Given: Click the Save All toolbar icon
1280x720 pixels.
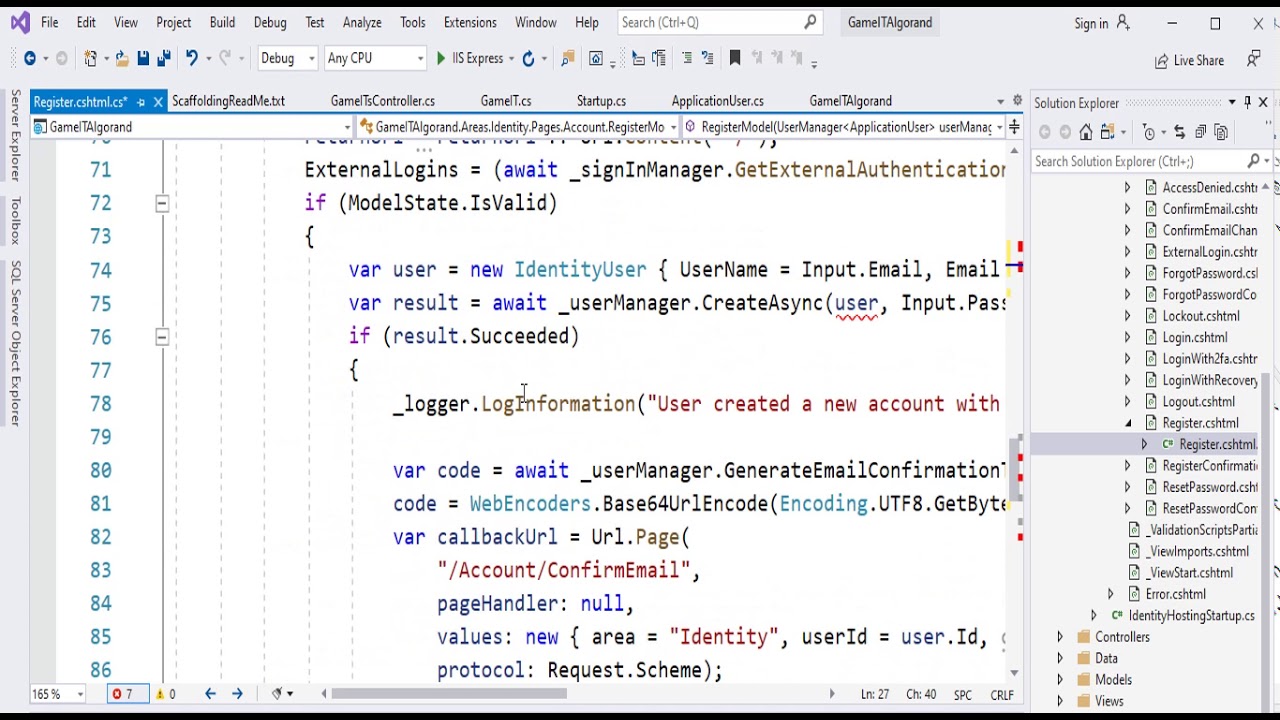Looking at the screenshot, I should 164,59.
